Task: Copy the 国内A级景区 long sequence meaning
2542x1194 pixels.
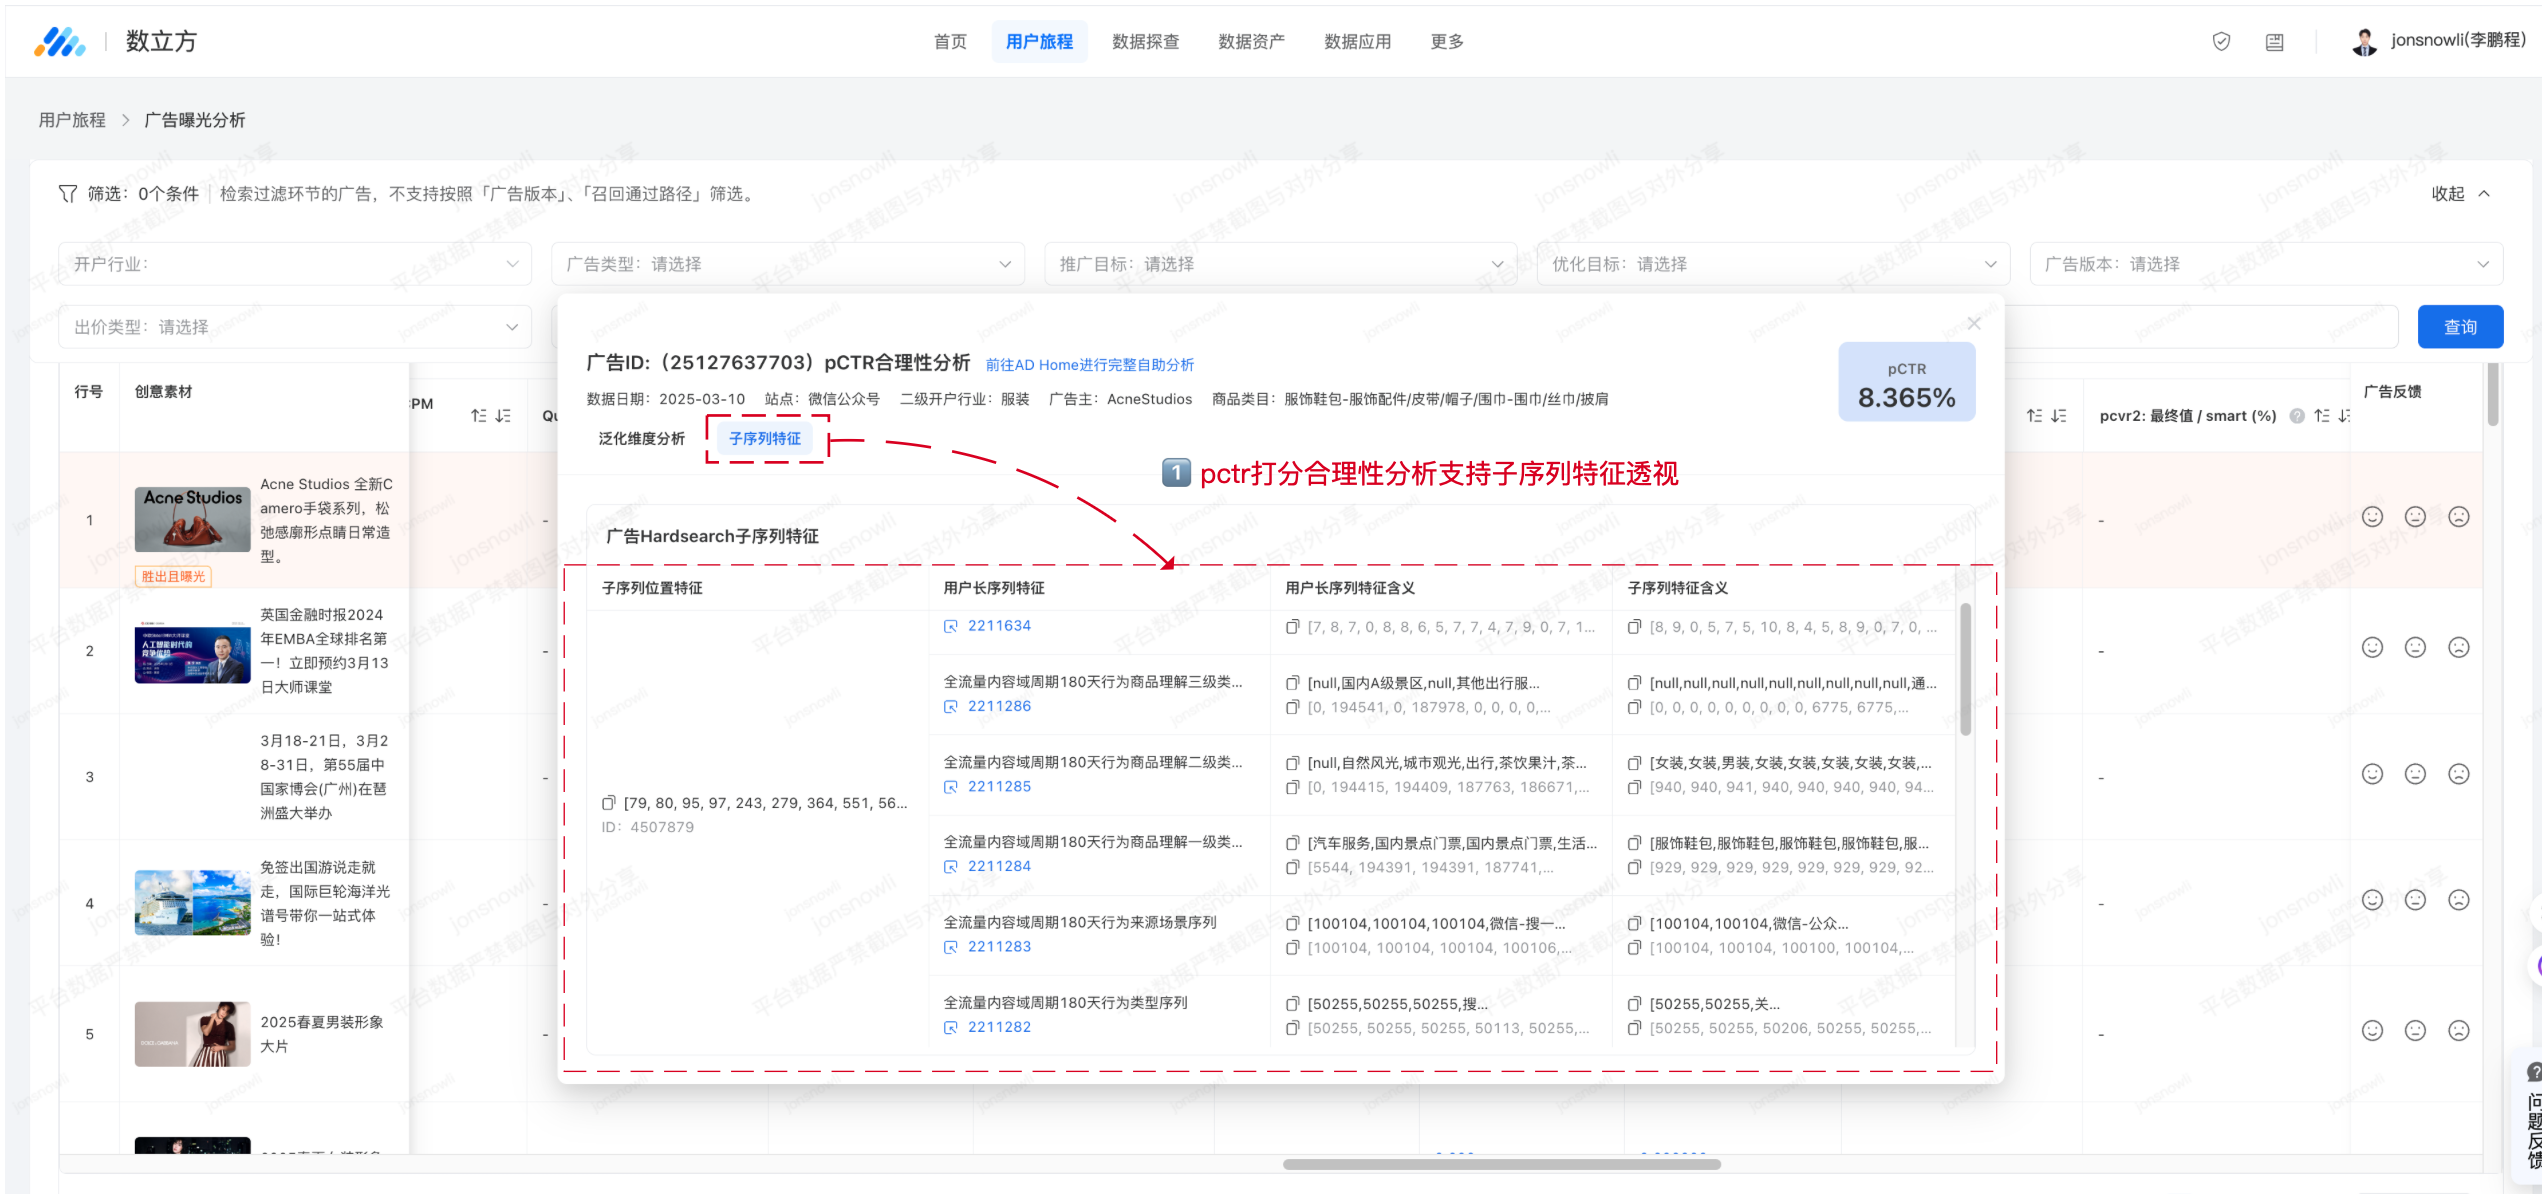Action: [x=1293, y=683]
